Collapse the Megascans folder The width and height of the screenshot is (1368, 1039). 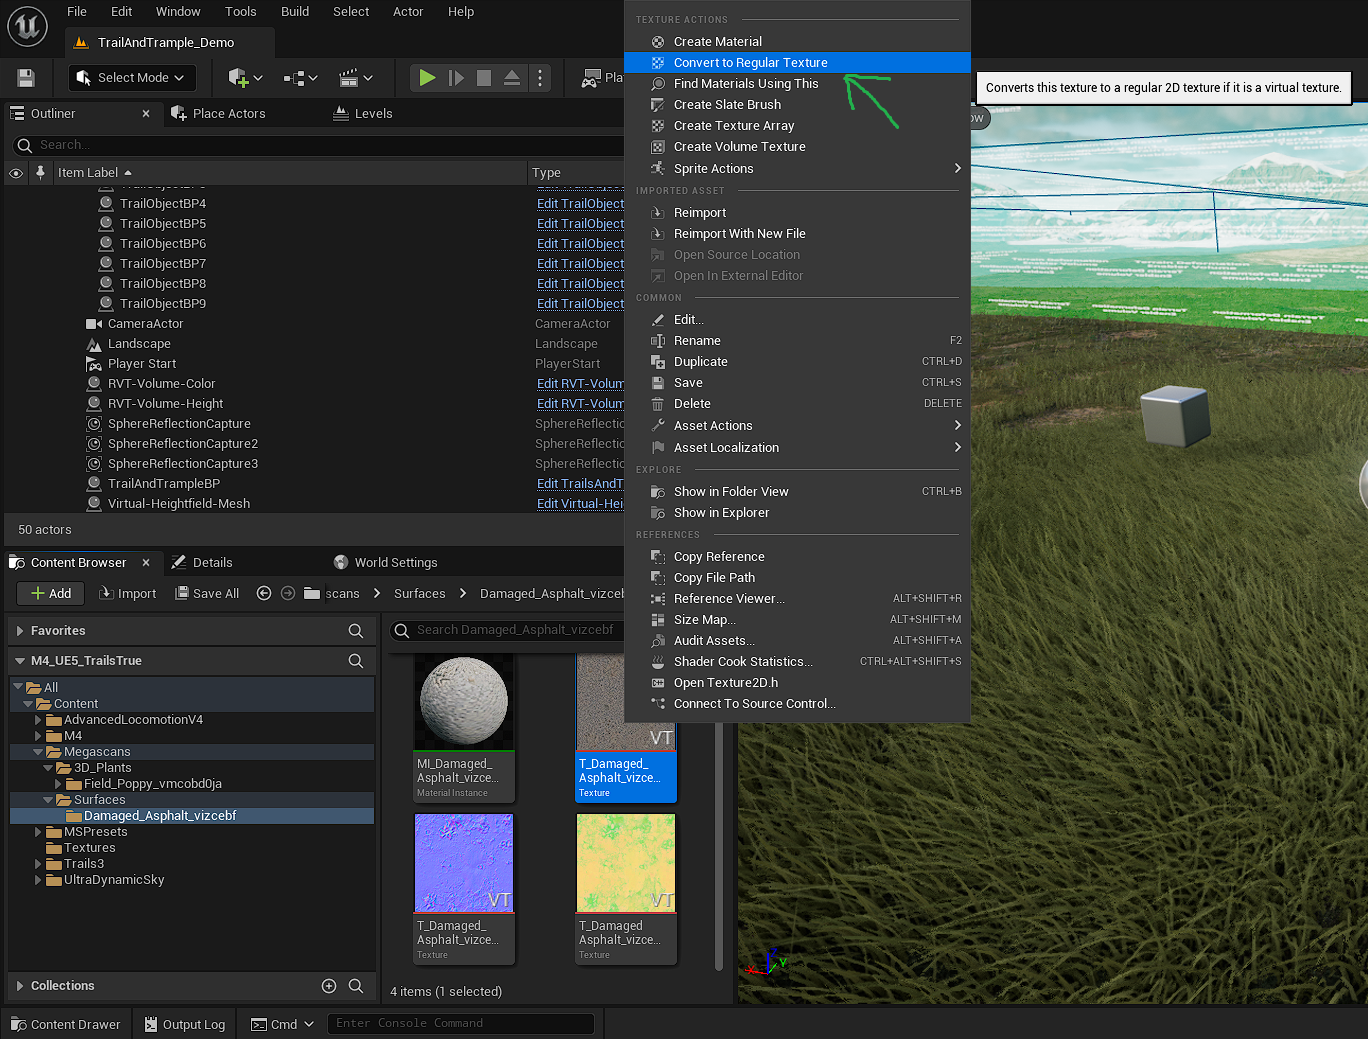(x=38, y=752)
